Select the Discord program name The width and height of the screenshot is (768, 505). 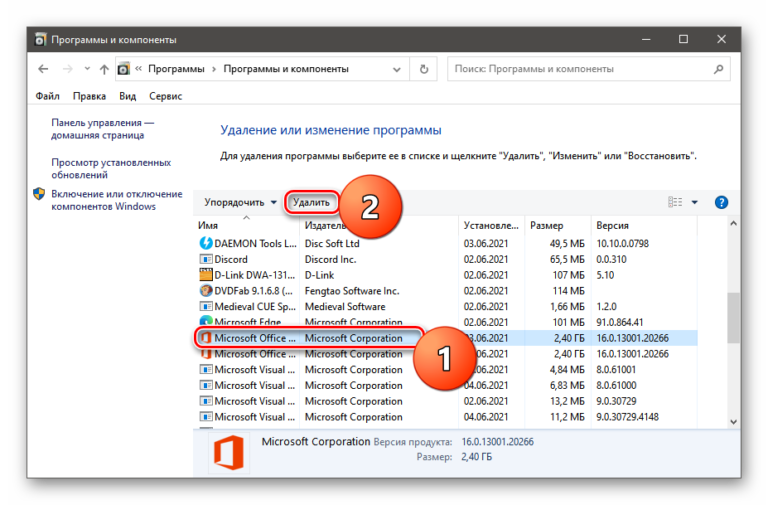pos(231,259)
